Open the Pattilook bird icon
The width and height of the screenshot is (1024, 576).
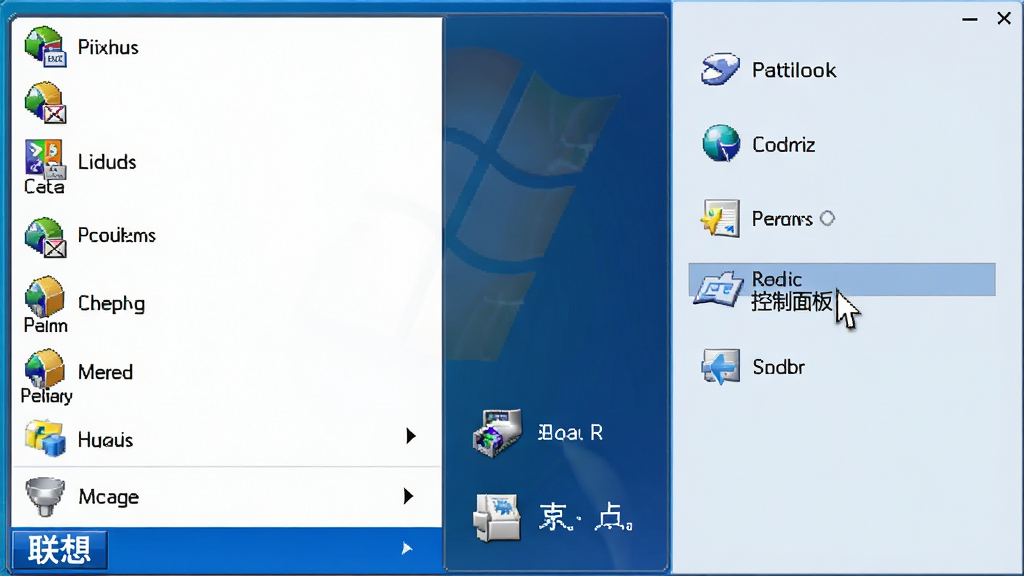point(720,69)
